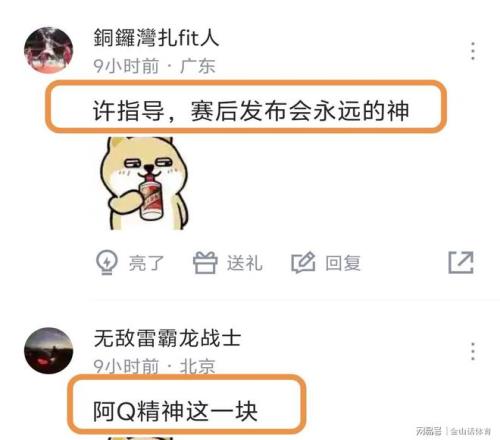Select comment text 许指导，赛后发布会永远的神
Viewport: 500px width, 440px height.
tap(251, 111)
